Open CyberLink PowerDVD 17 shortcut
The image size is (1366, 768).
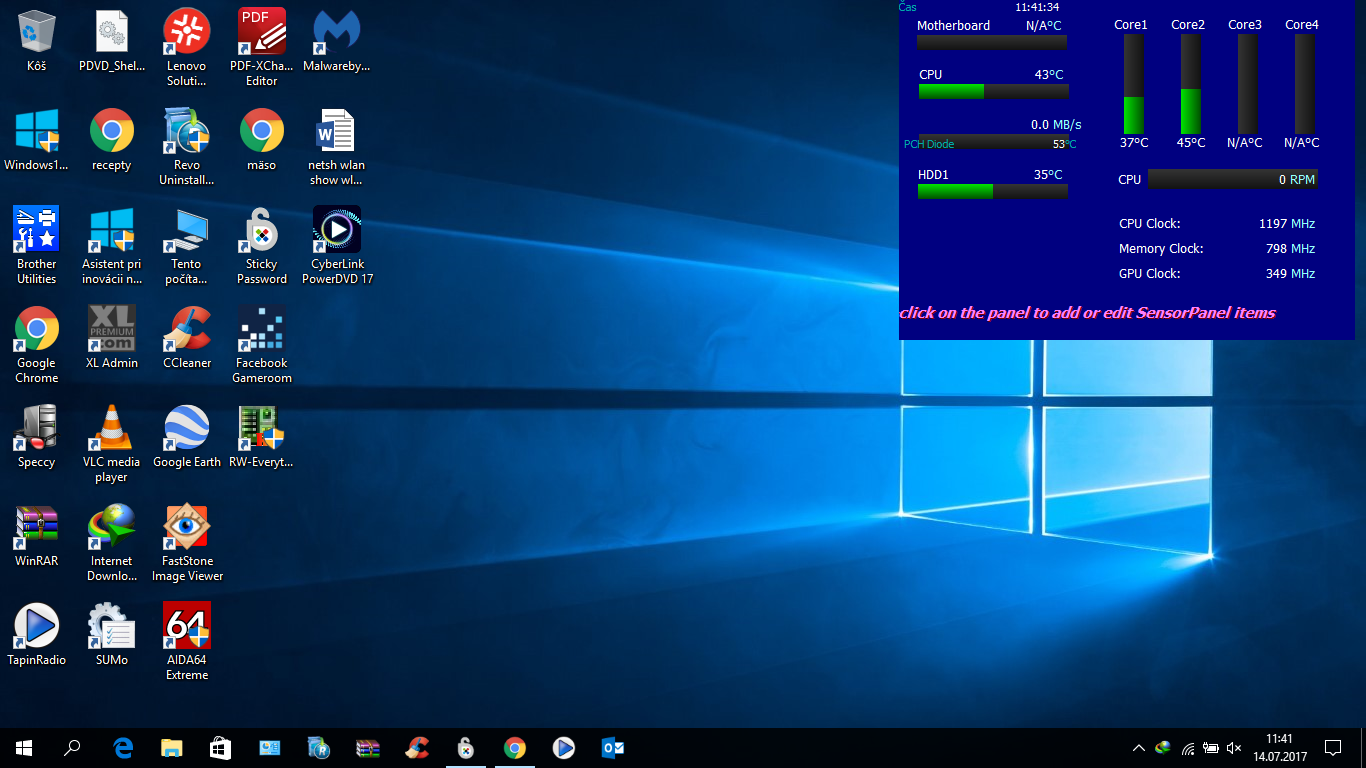pos(337,231)
